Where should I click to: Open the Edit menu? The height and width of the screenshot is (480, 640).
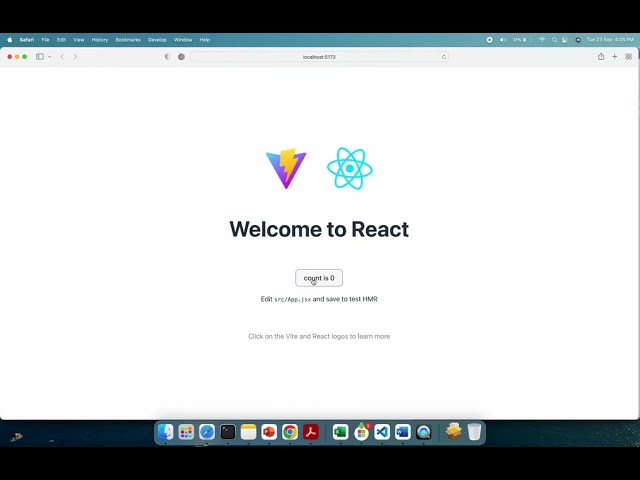(61, 40)
